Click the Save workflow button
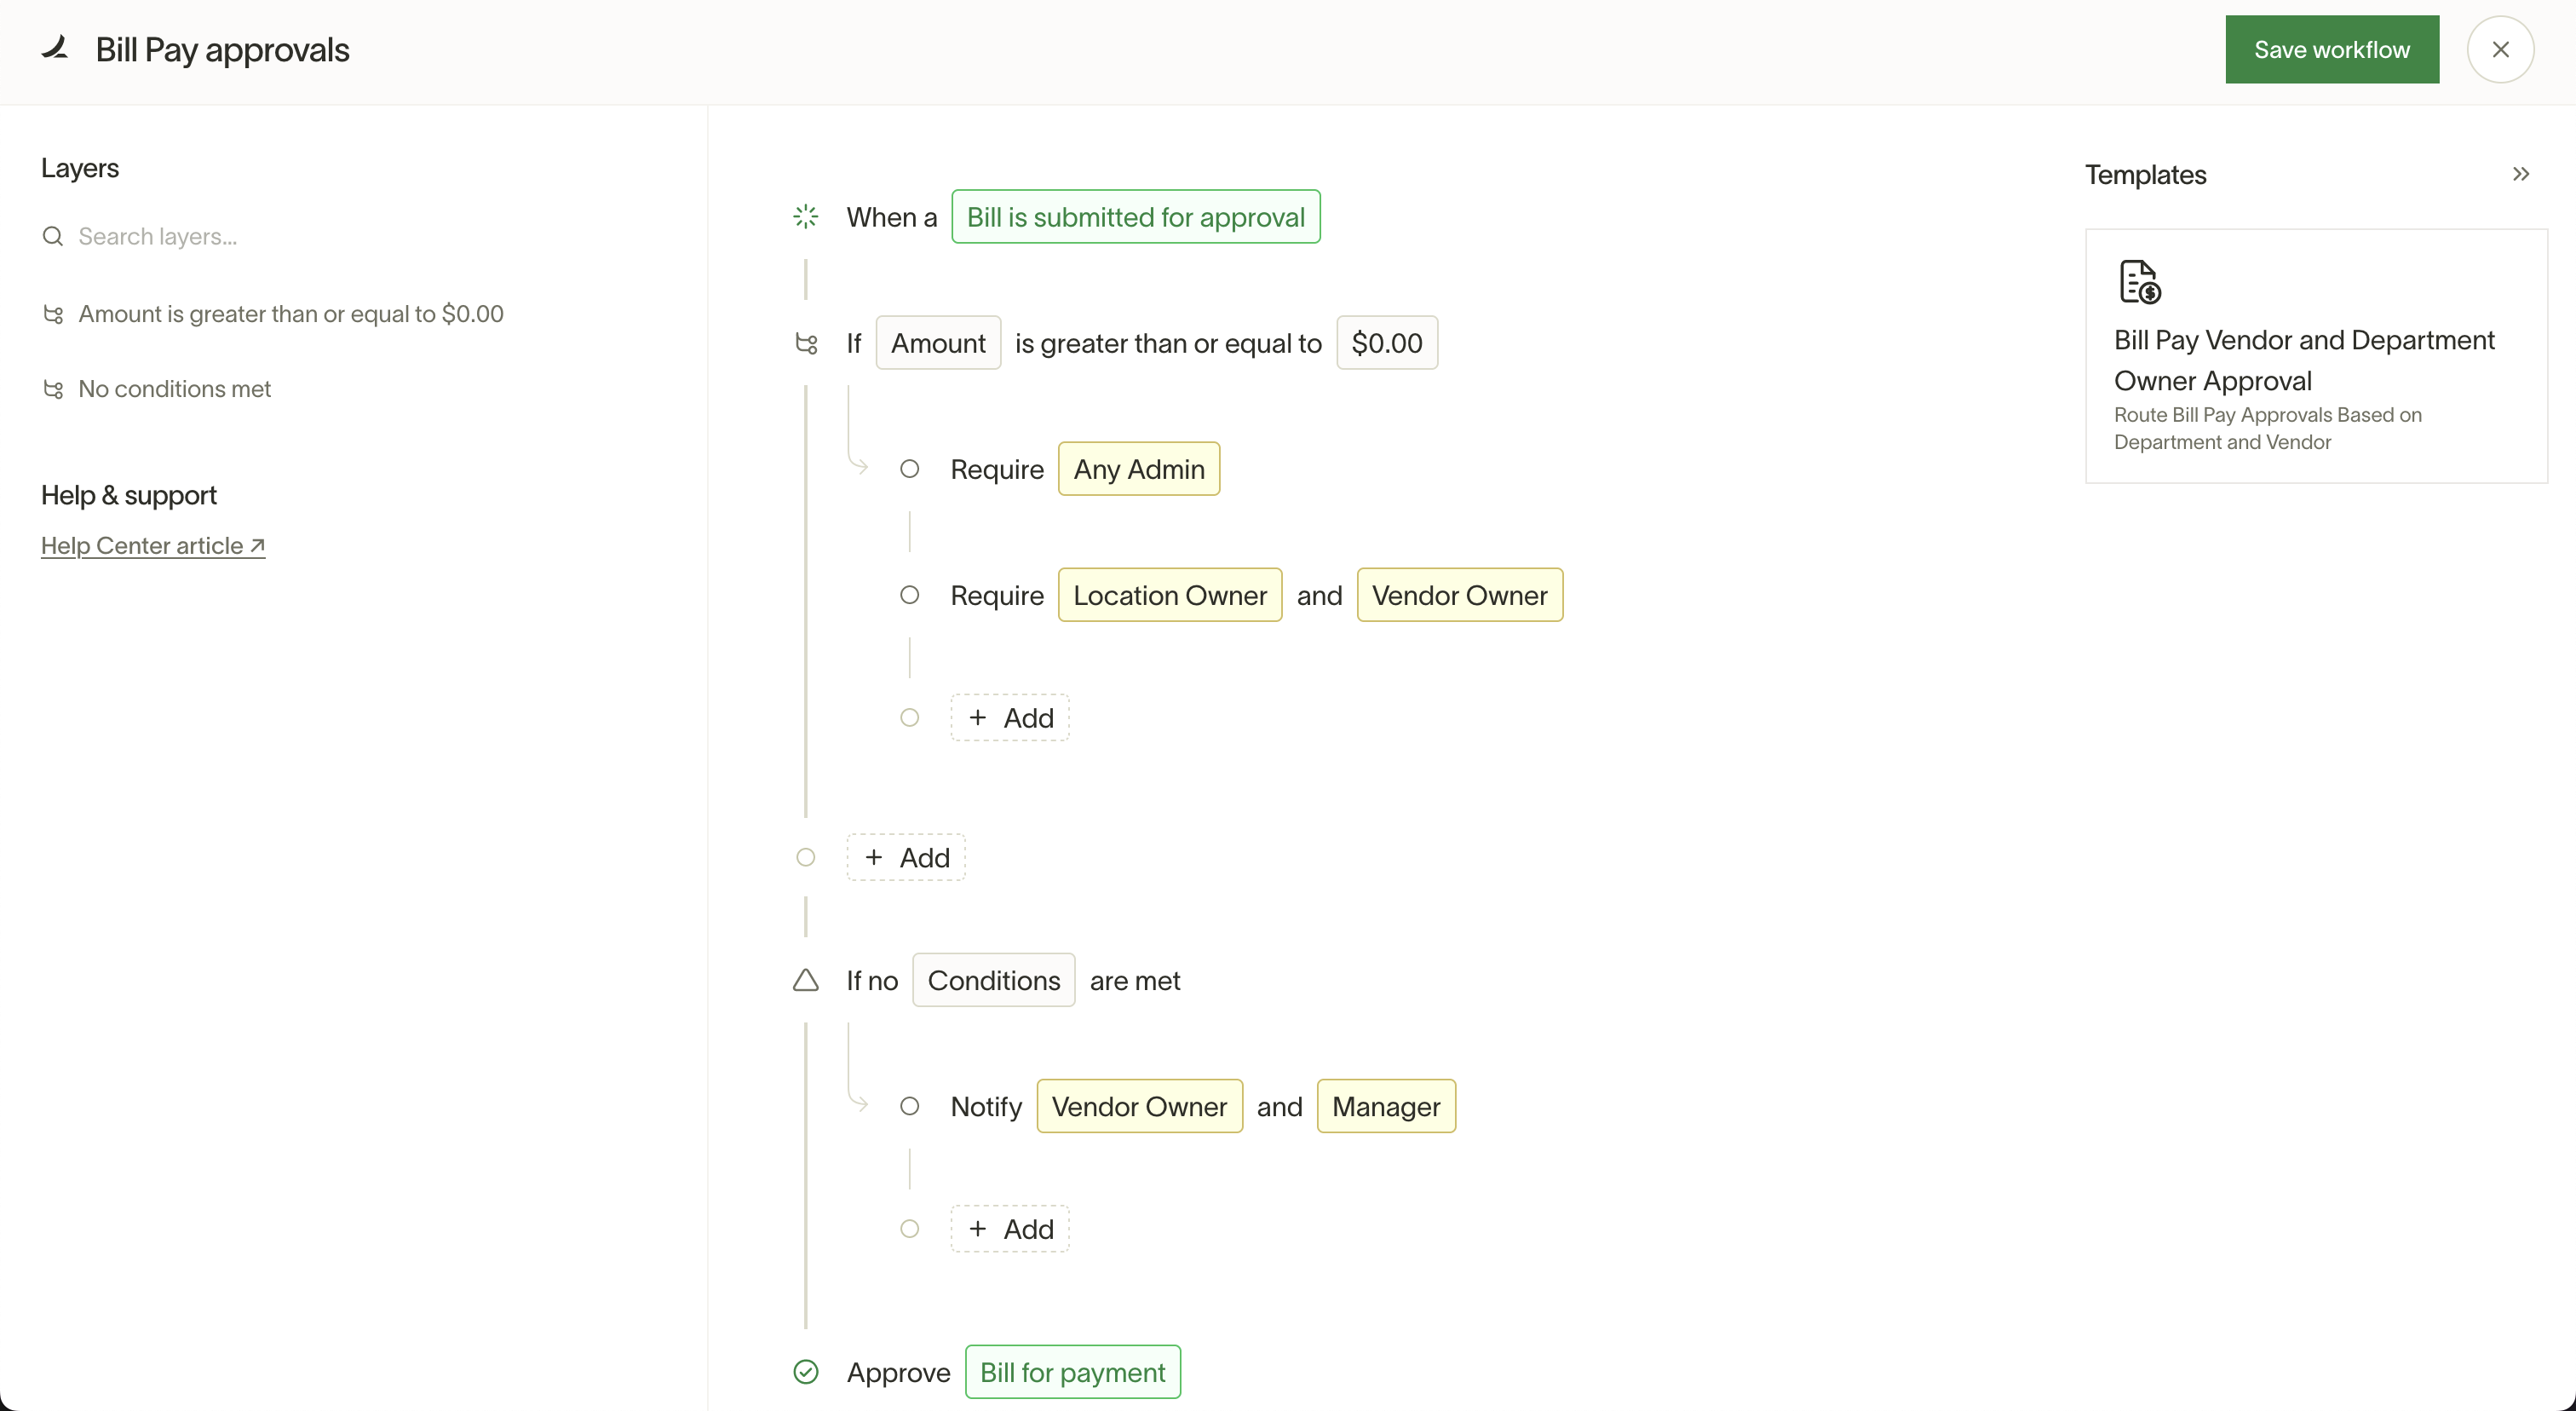The height and width of the screenshot is (1411, 2576). (x=2331, y=49)
